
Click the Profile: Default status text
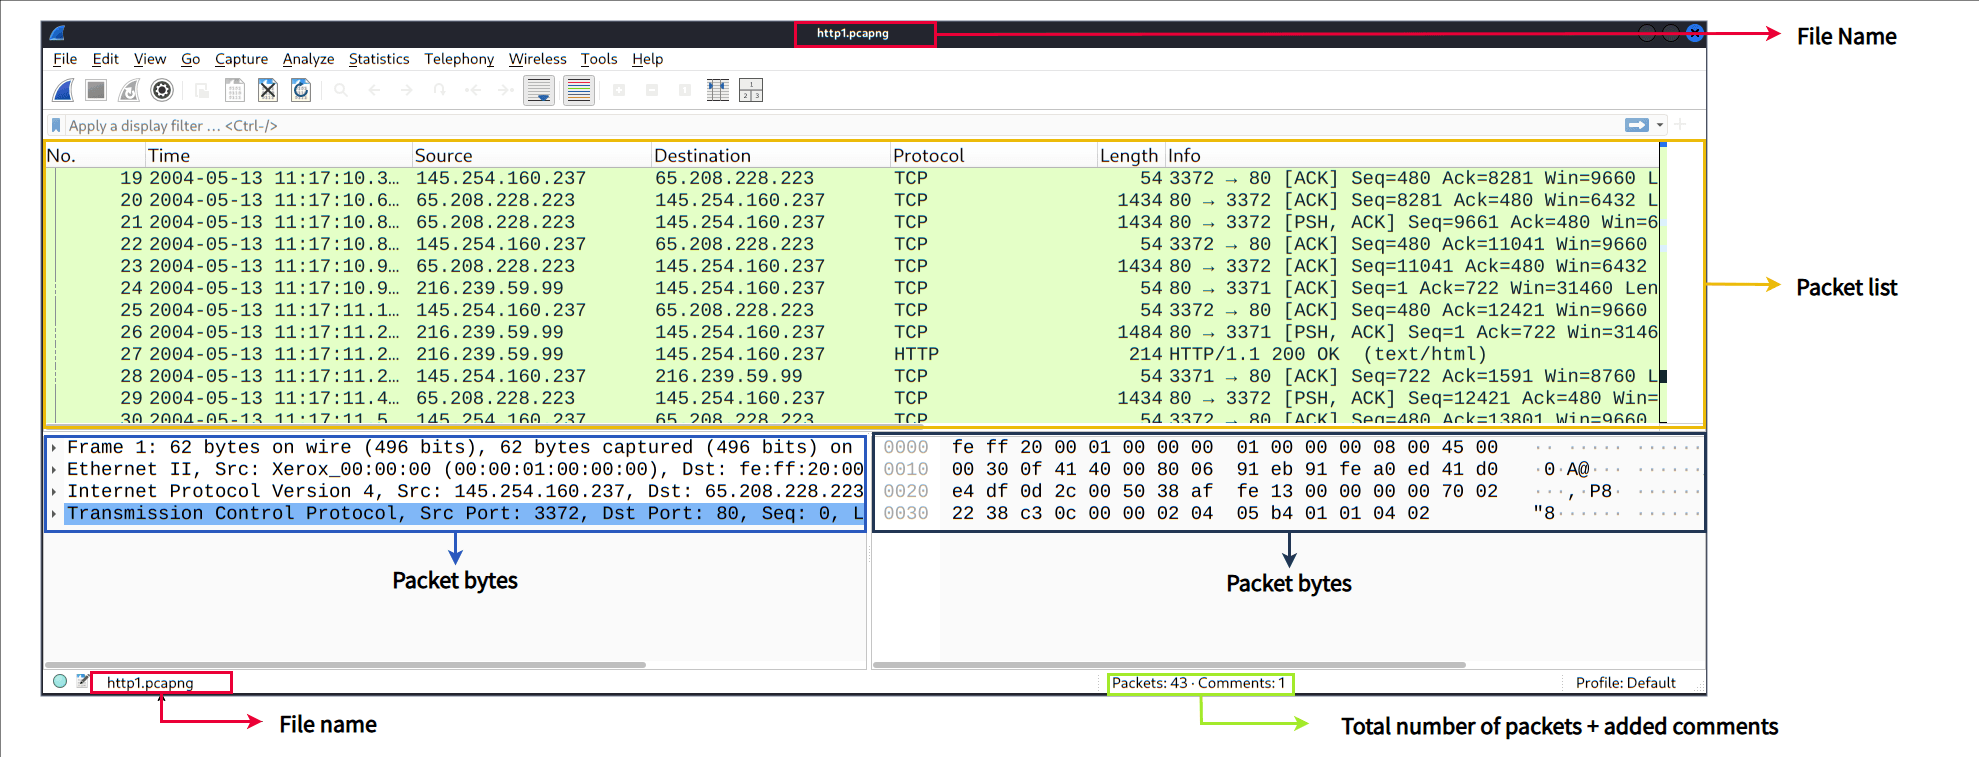click(1625, 683)
